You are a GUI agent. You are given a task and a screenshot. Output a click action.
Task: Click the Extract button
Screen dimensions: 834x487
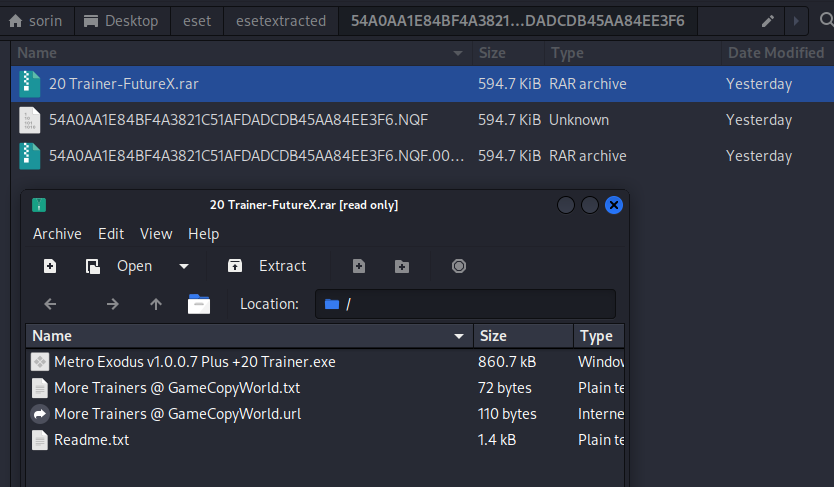pyautogui.click(x=268, y=266)
